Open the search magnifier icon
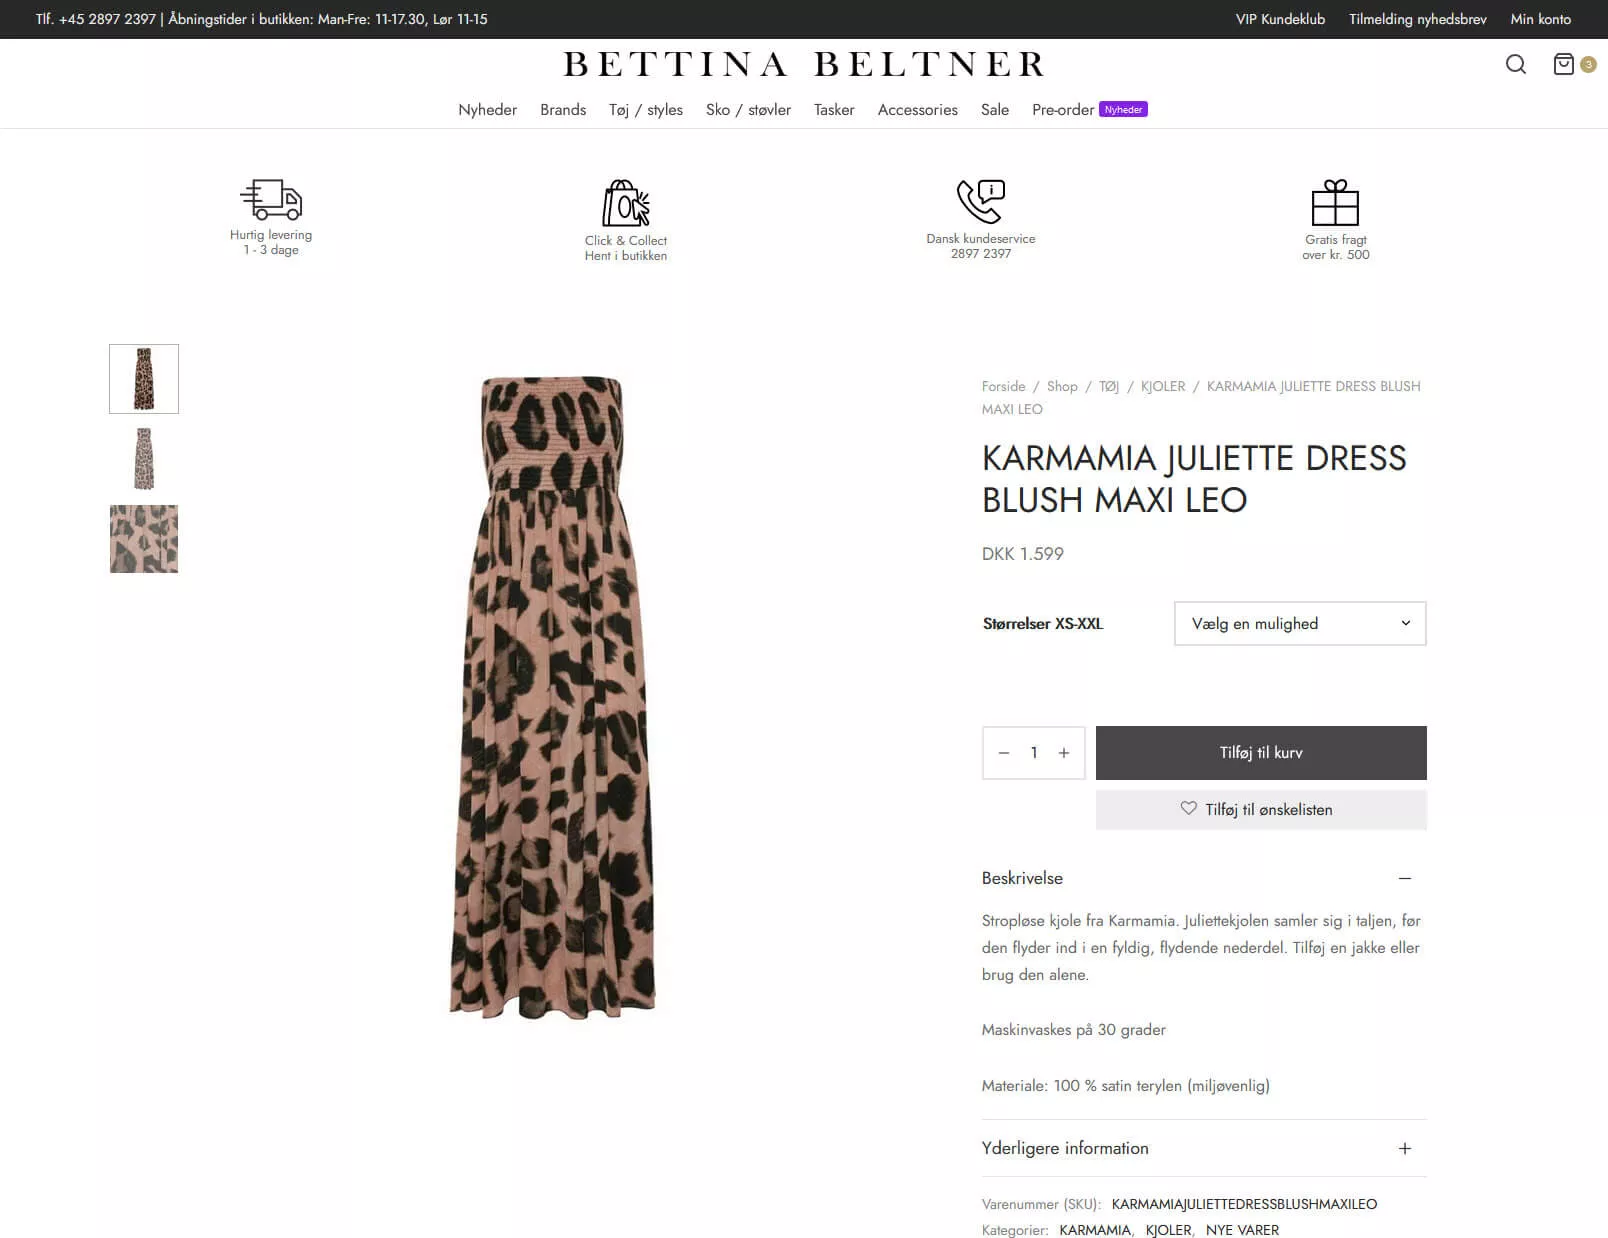 1516,65
